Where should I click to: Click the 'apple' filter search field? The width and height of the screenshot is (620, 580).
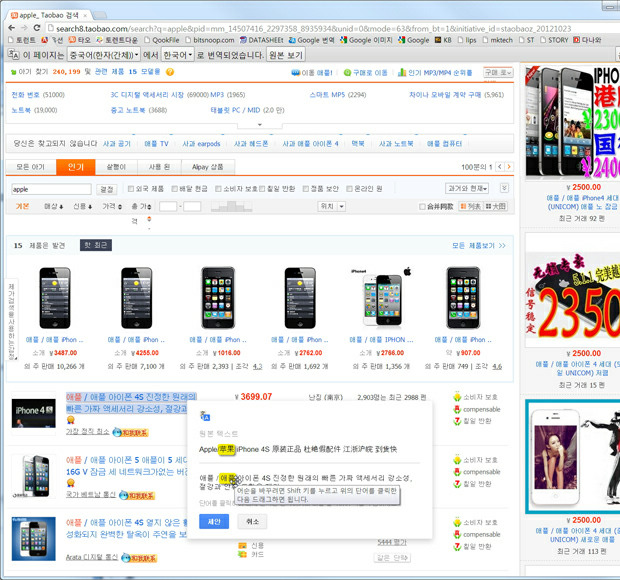(x=51, y=189)
